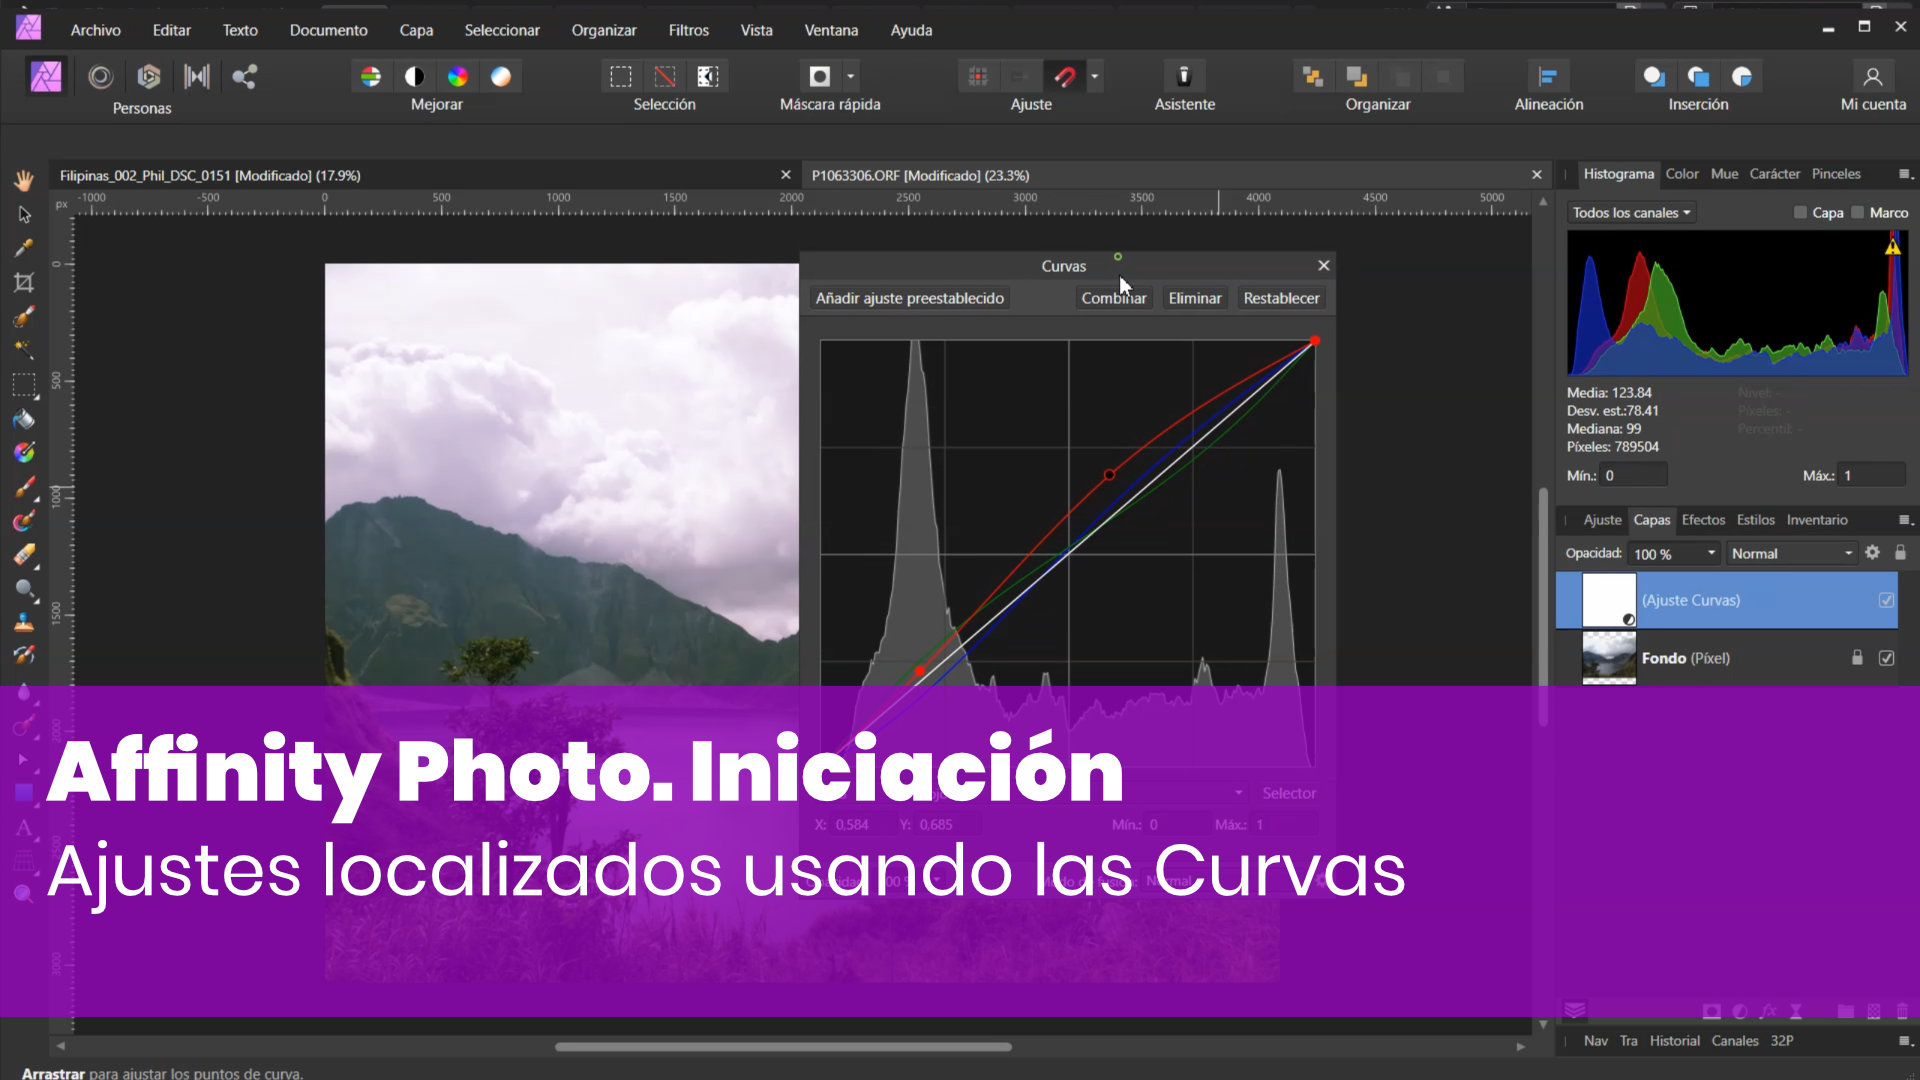Click Select All marquee icon
The image size is (1920, 1080).
click(x=621, y=77)
